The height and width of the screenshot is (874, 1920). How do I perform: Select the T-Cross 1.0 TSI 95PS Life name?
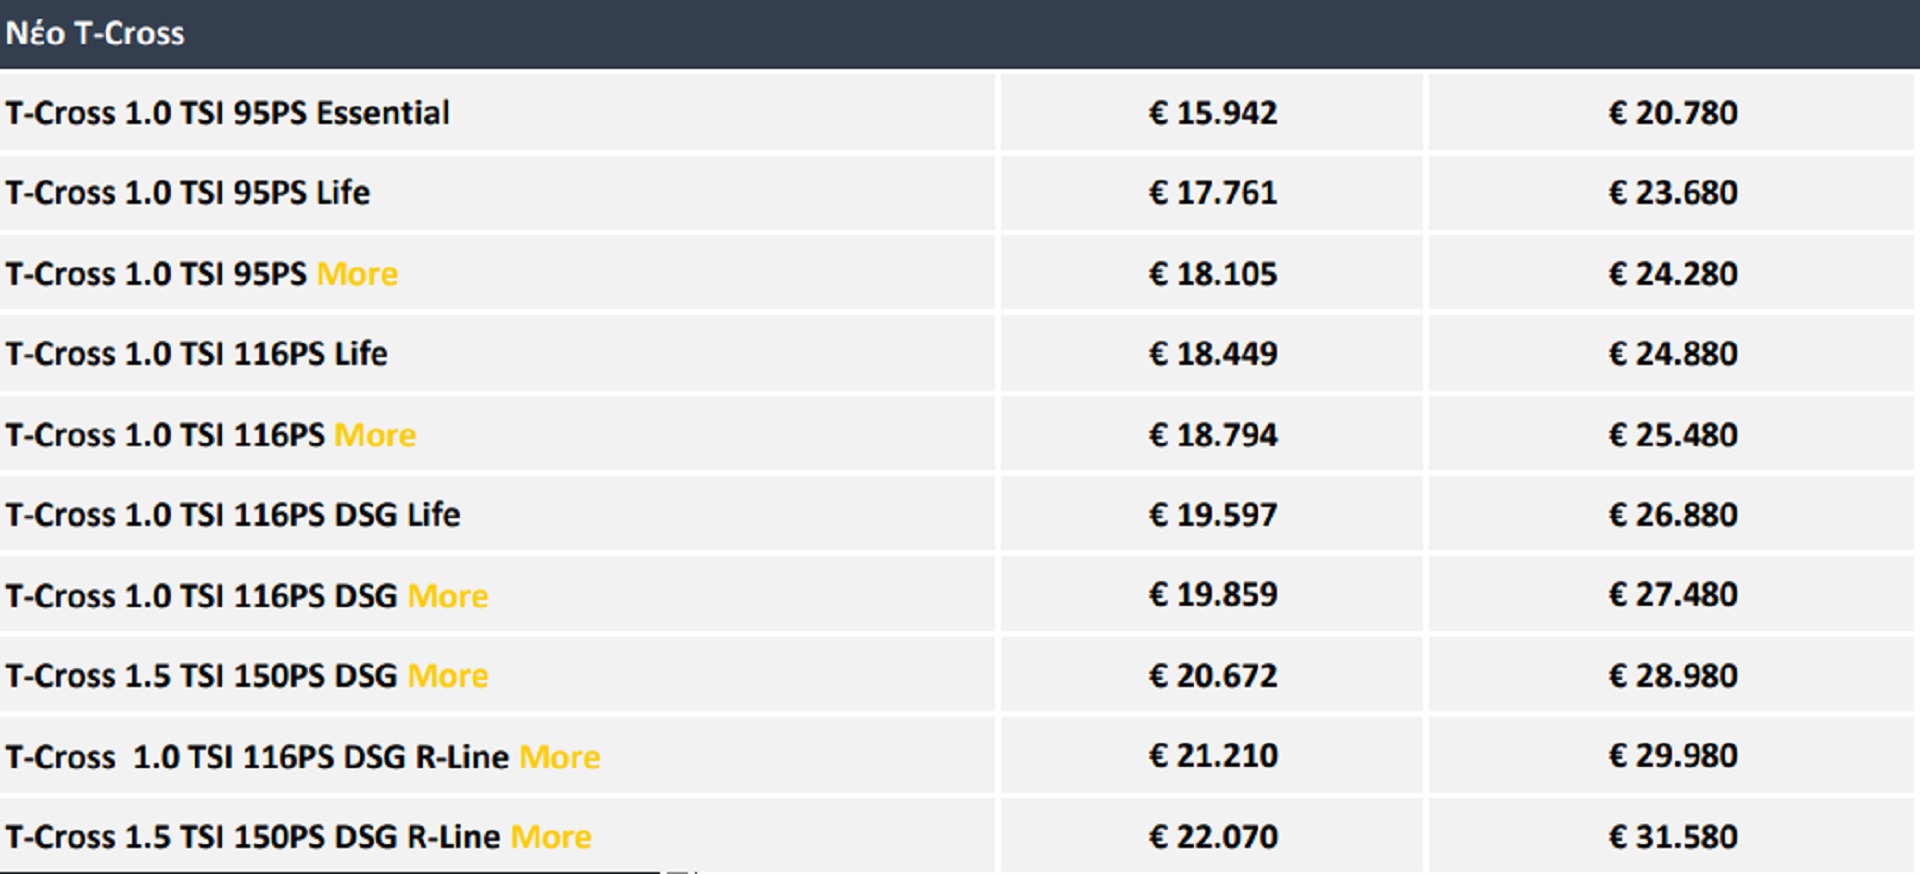tap(187, 193)
